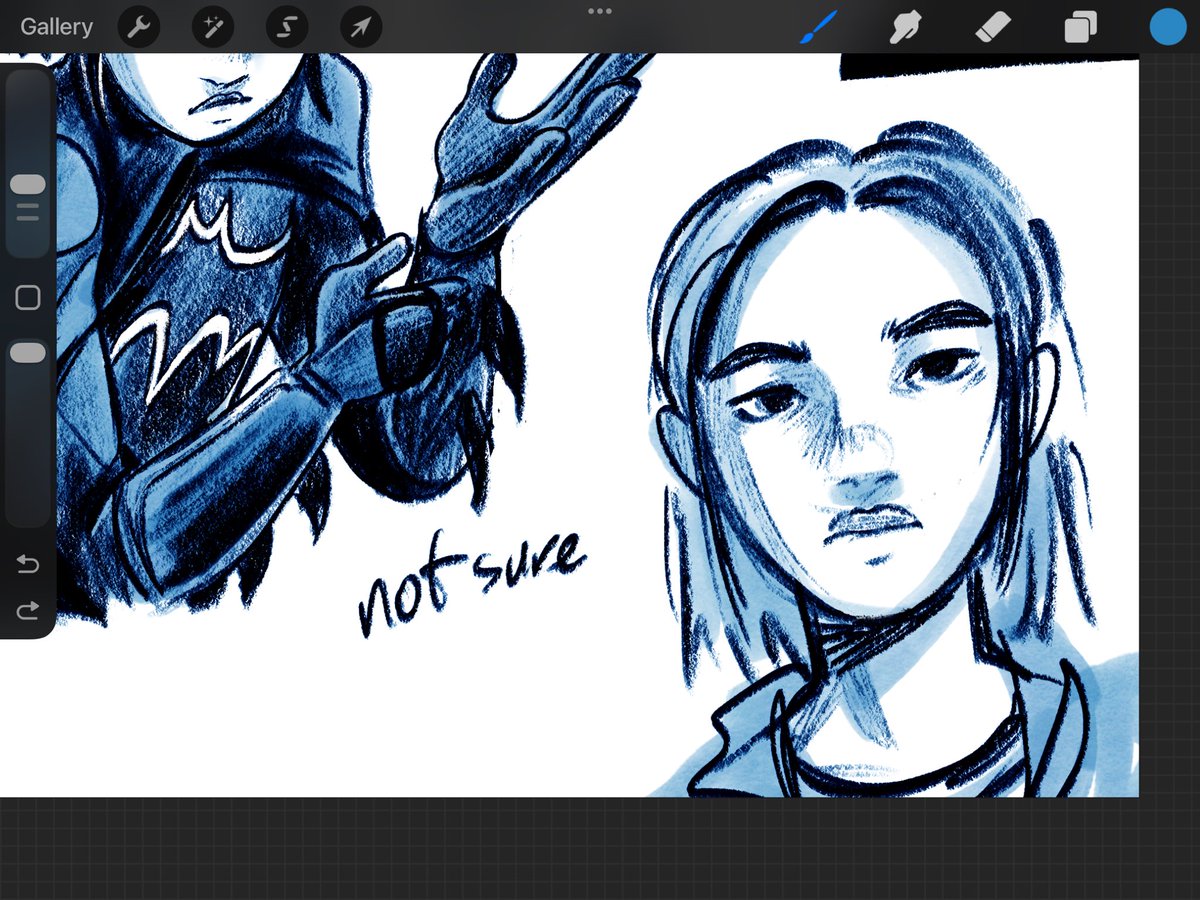
Task: Tap the three-dot handle at top center
Action: point(600,11)
